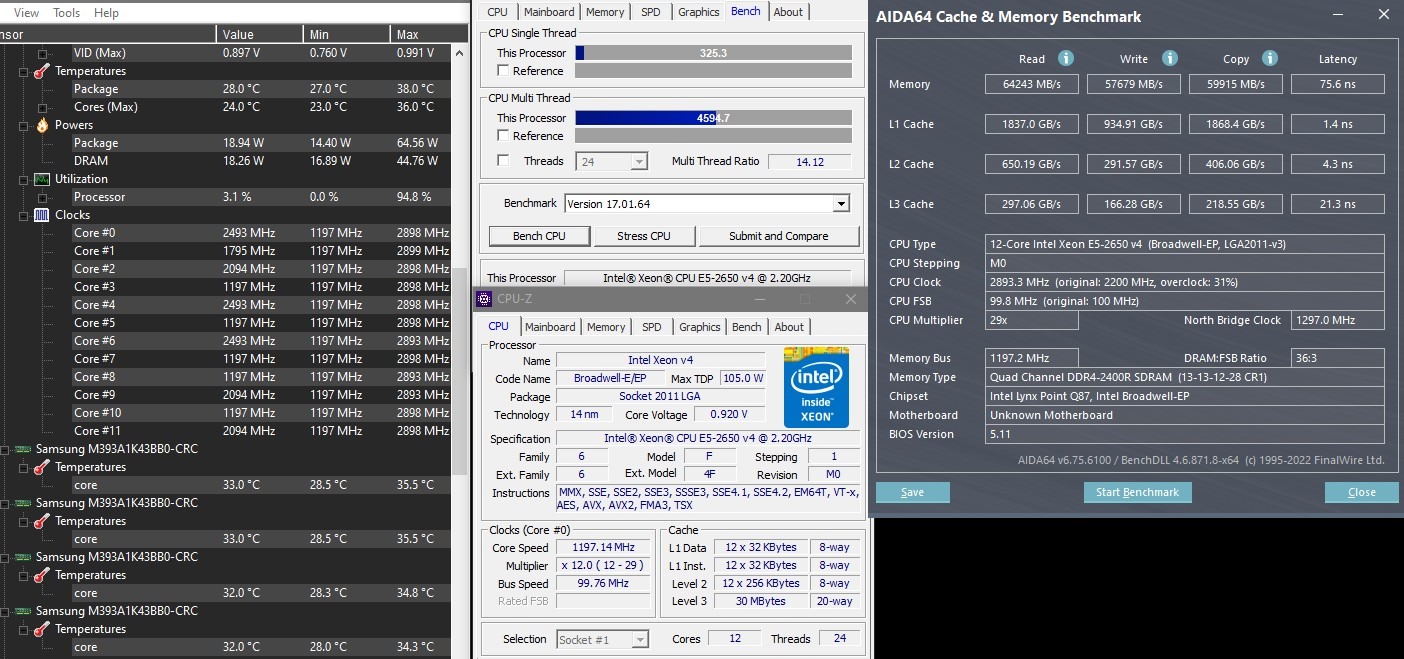Collapse Temperatures node above Package row
Screen dimensions: 1404x659
24,71
